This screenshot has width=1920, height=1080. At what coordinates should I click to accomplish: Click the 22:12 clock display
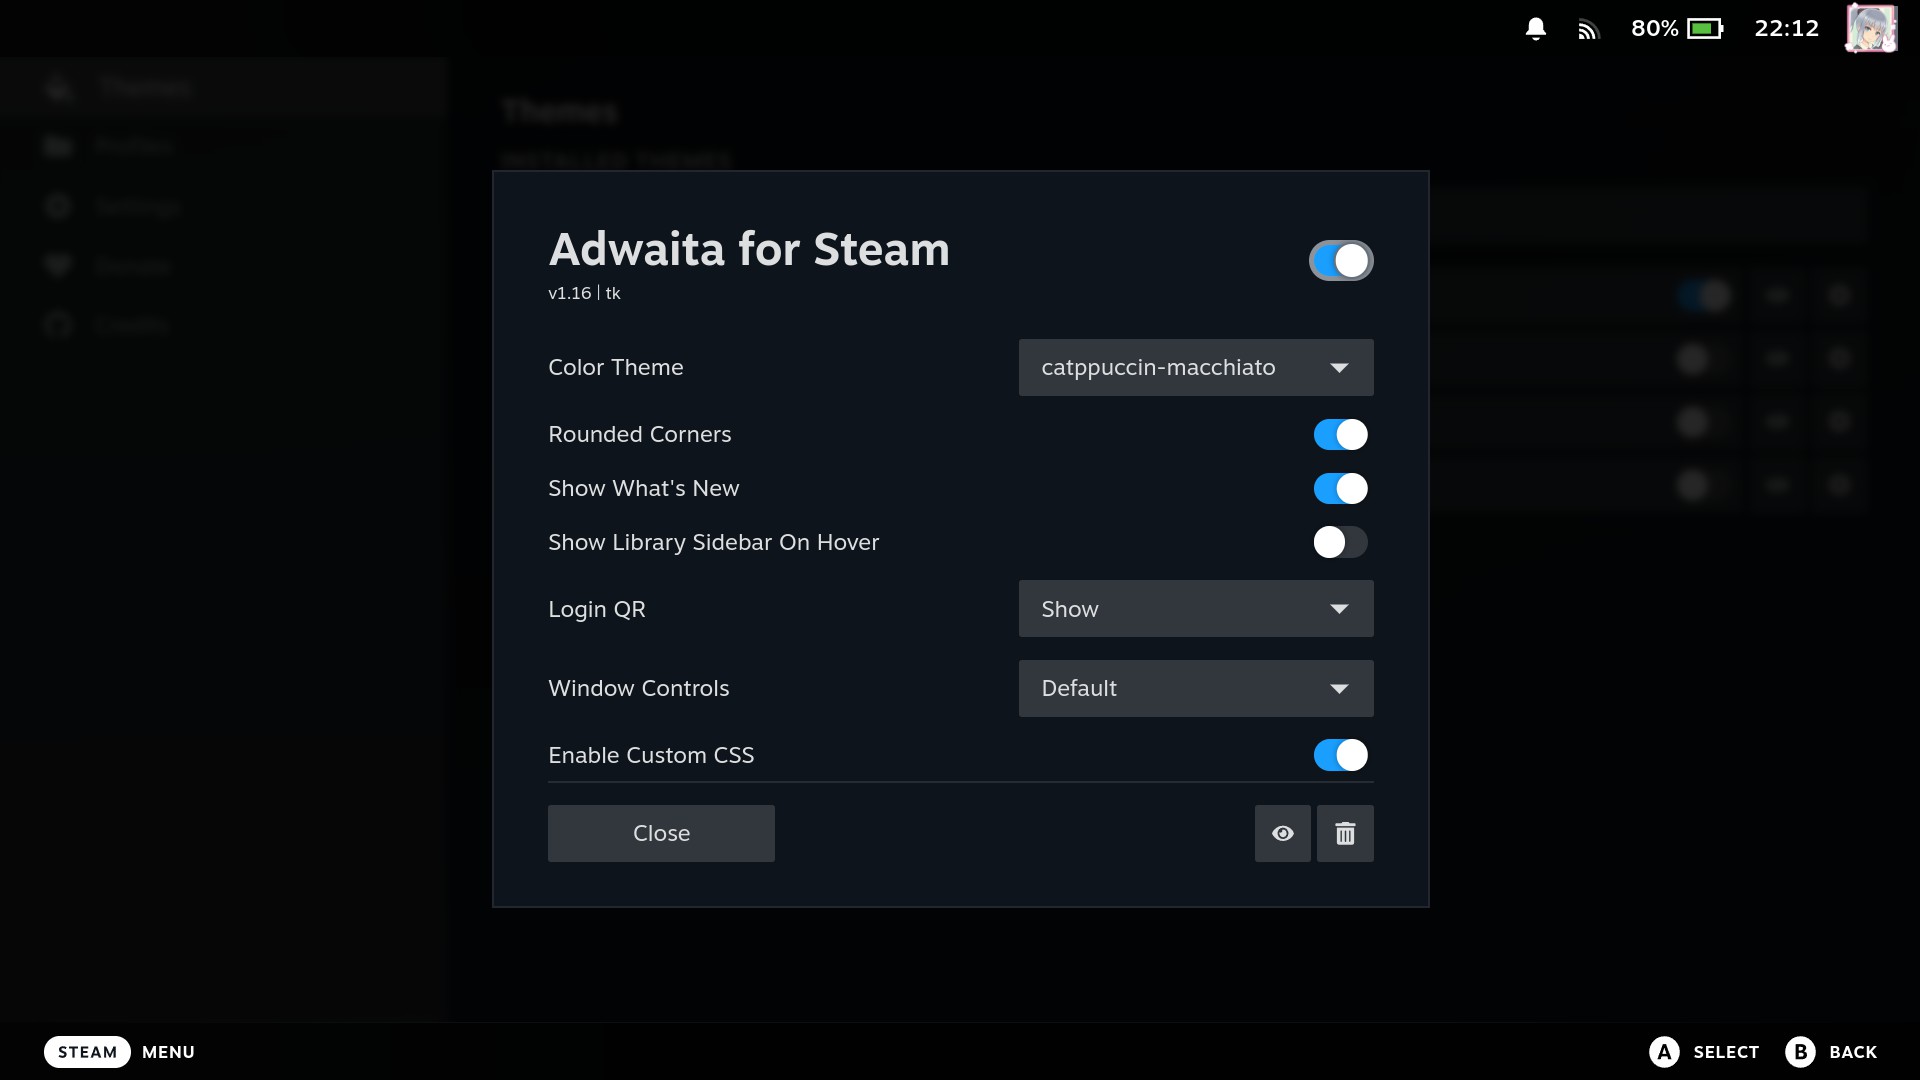click(1786, 29)
